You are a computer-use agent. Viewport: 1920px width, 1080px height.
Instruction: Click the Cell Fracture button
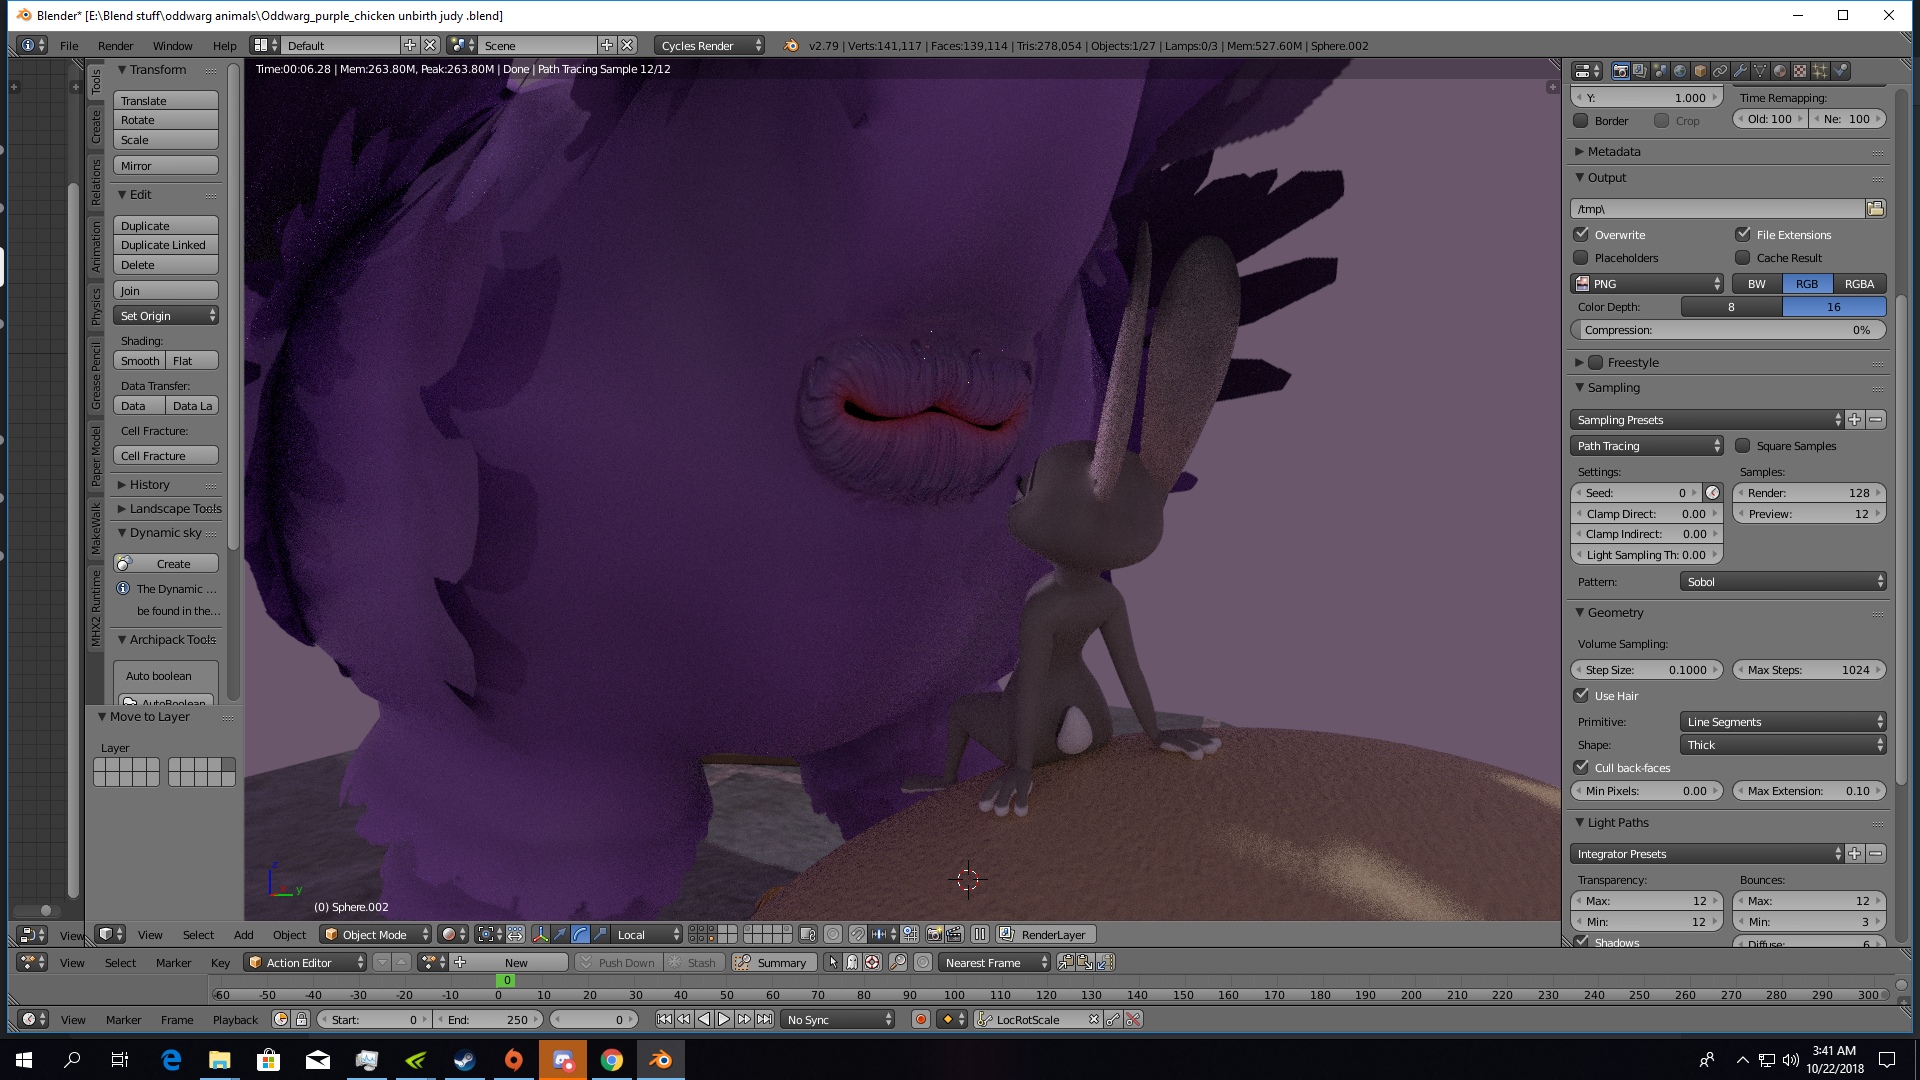coord(165,456)
